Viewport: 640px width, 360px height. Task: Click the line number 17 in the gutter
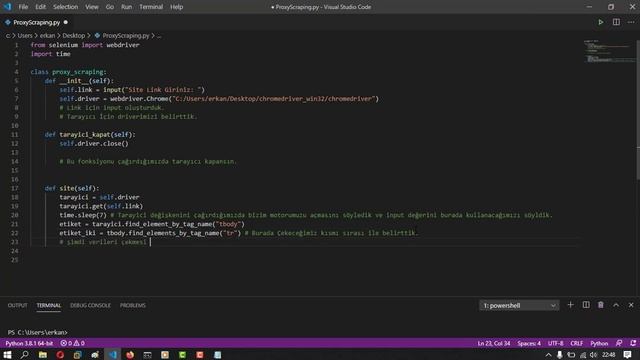(15, 188)
